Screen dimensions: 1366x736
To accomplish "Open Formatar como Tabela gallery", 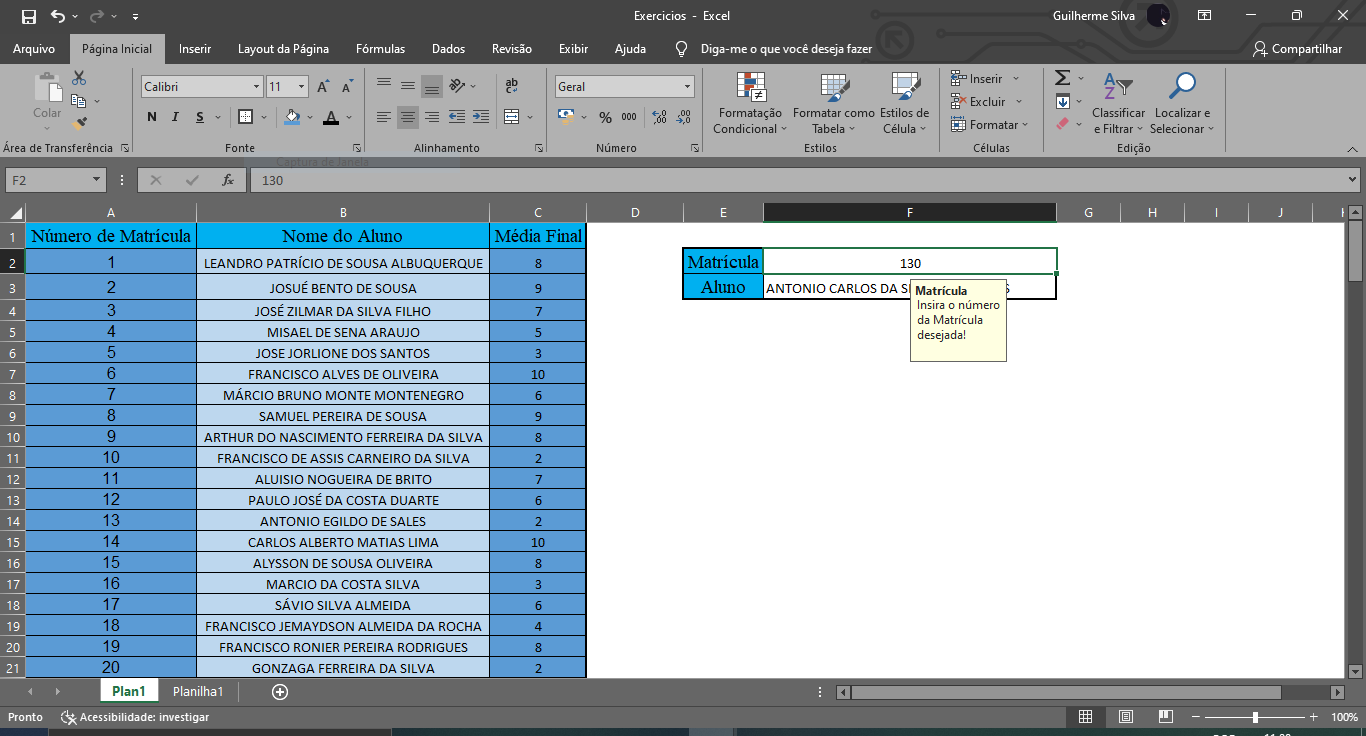I will 833,103.
